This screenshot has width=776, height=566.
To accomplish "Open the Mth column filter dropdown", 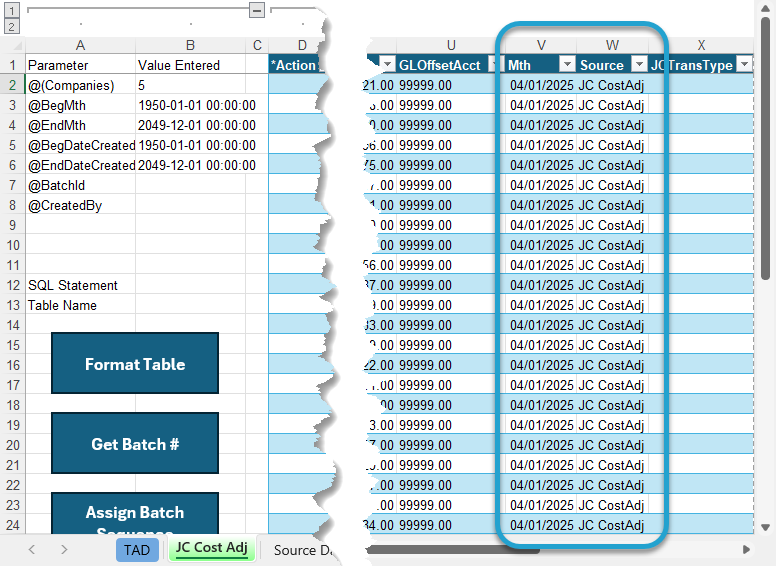I will tap(567, 64).
